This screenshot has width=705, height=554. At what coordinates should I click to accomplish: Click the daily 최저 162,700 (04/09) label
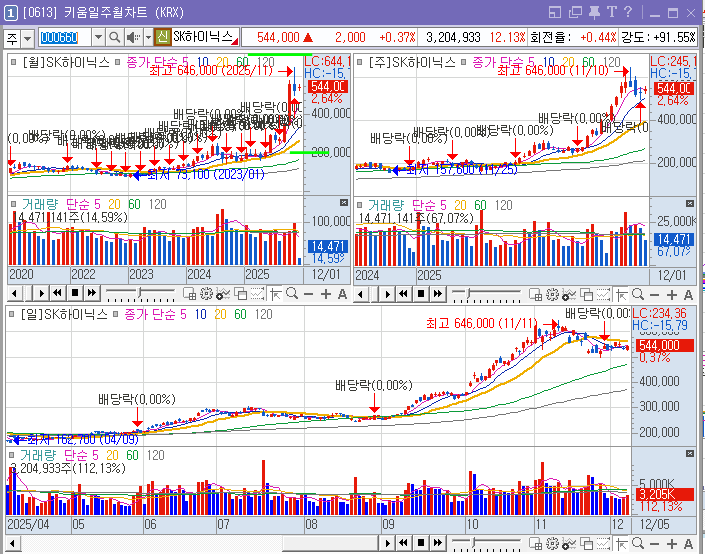pos(83,439)
